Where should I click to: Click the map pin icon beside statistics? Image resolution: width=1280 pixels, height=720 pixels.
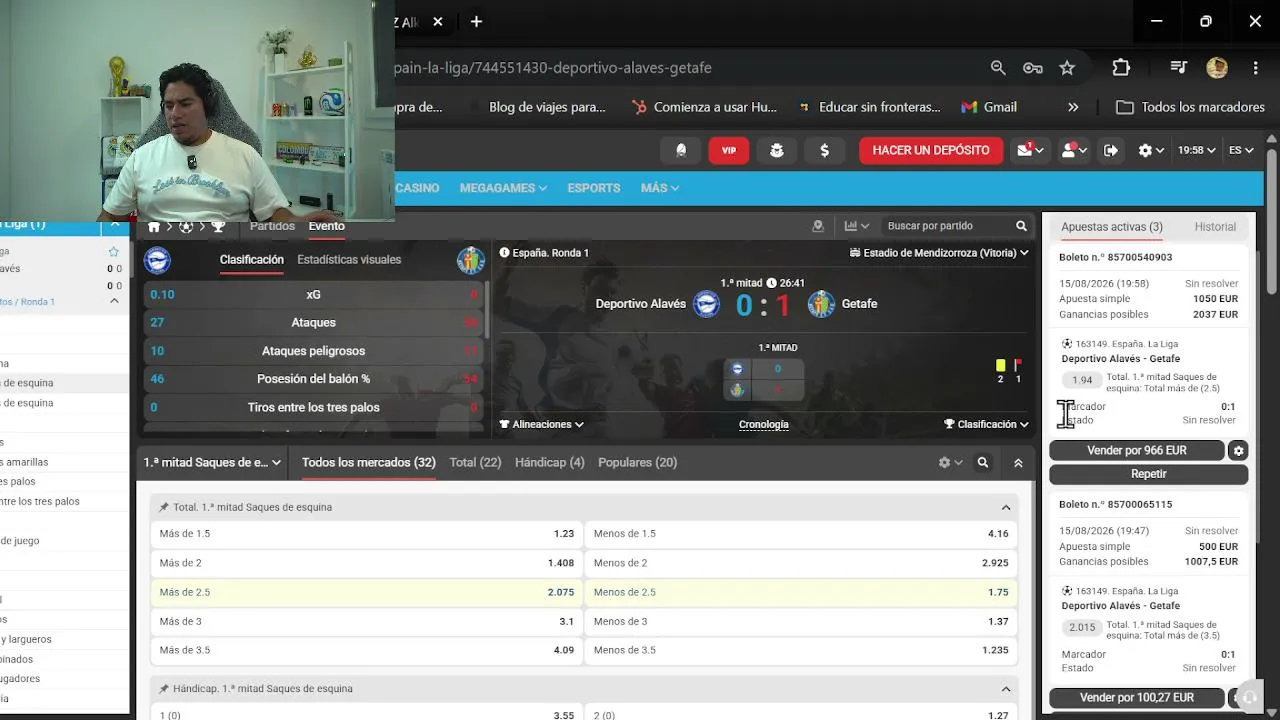click(x=818, y=226)
